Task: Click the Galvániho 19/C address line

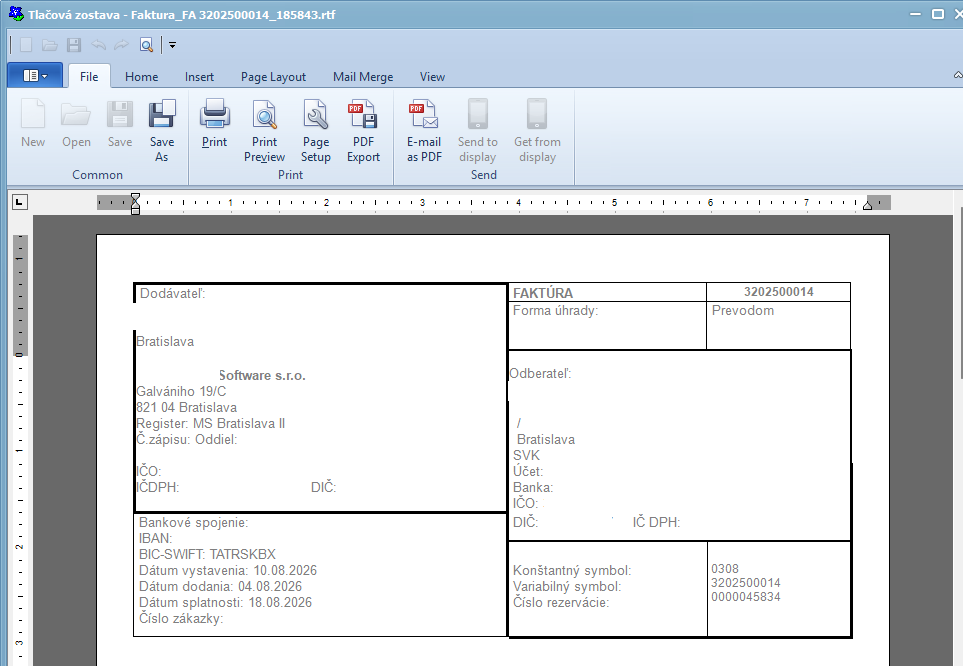Action: 181,391
